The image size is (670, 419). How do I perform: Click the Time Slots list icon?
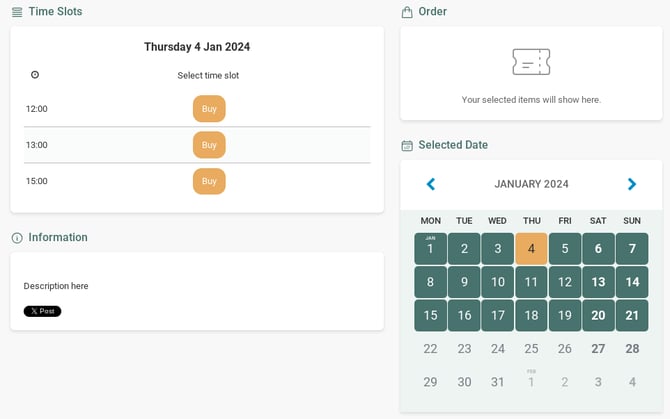pyautogui.click(x=17, y=12)
